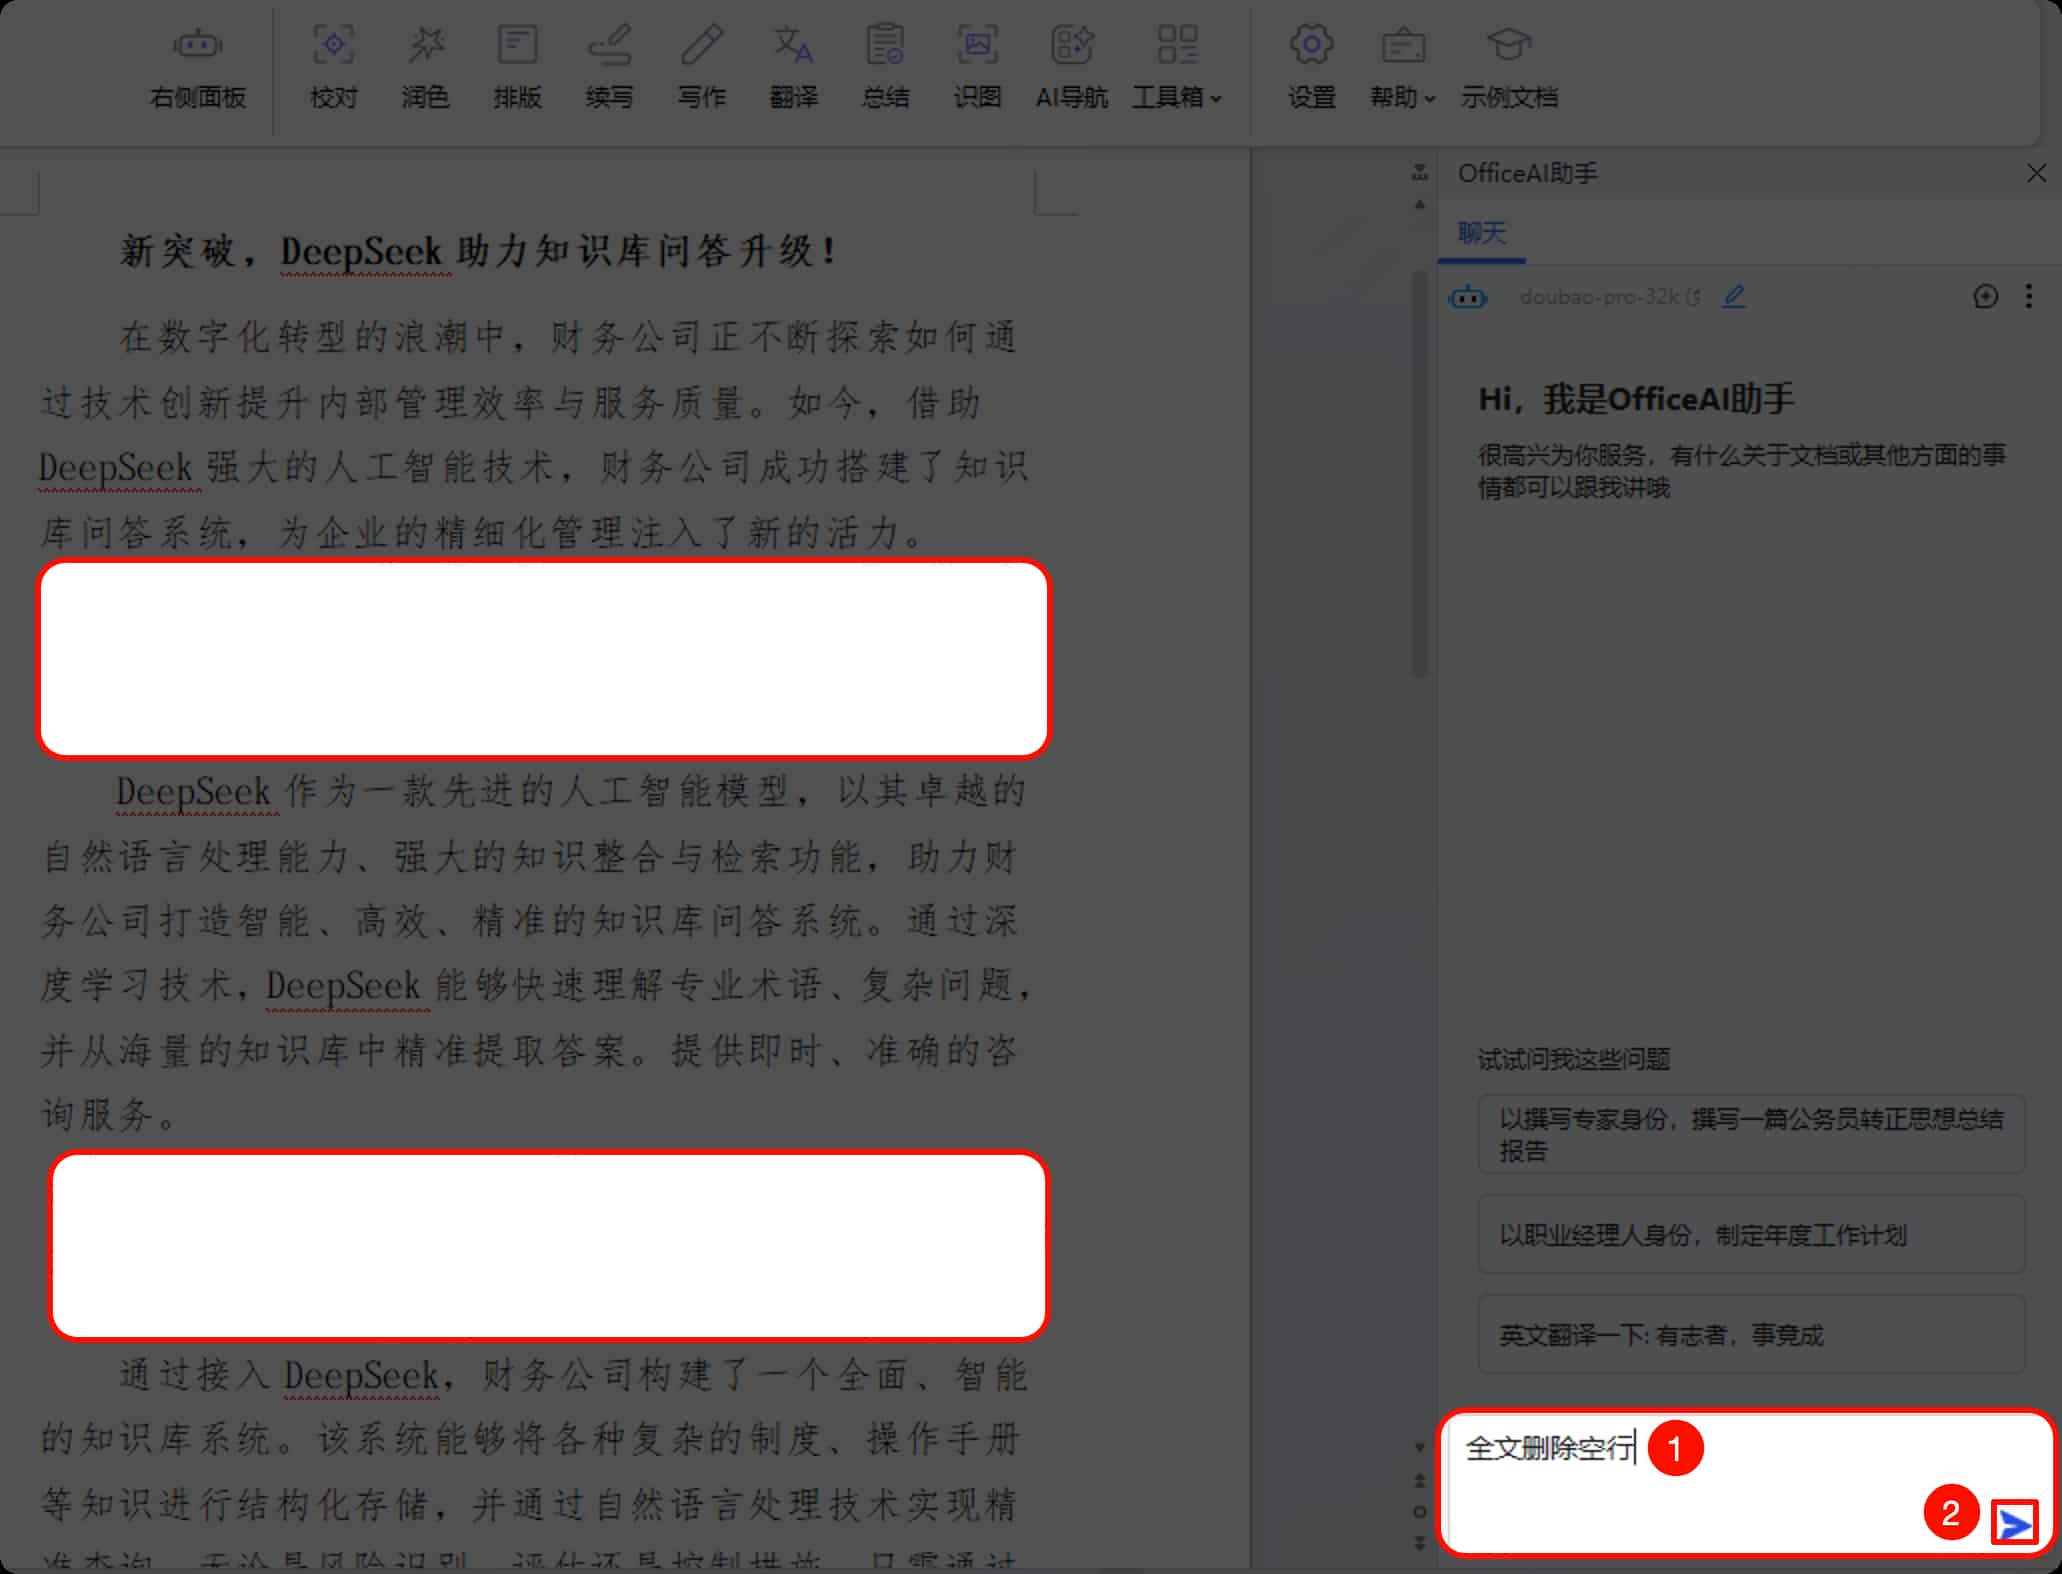
Task: Click the pencil edit icon beside doubao-pro-32k
Action: [x=1735, y=296]
